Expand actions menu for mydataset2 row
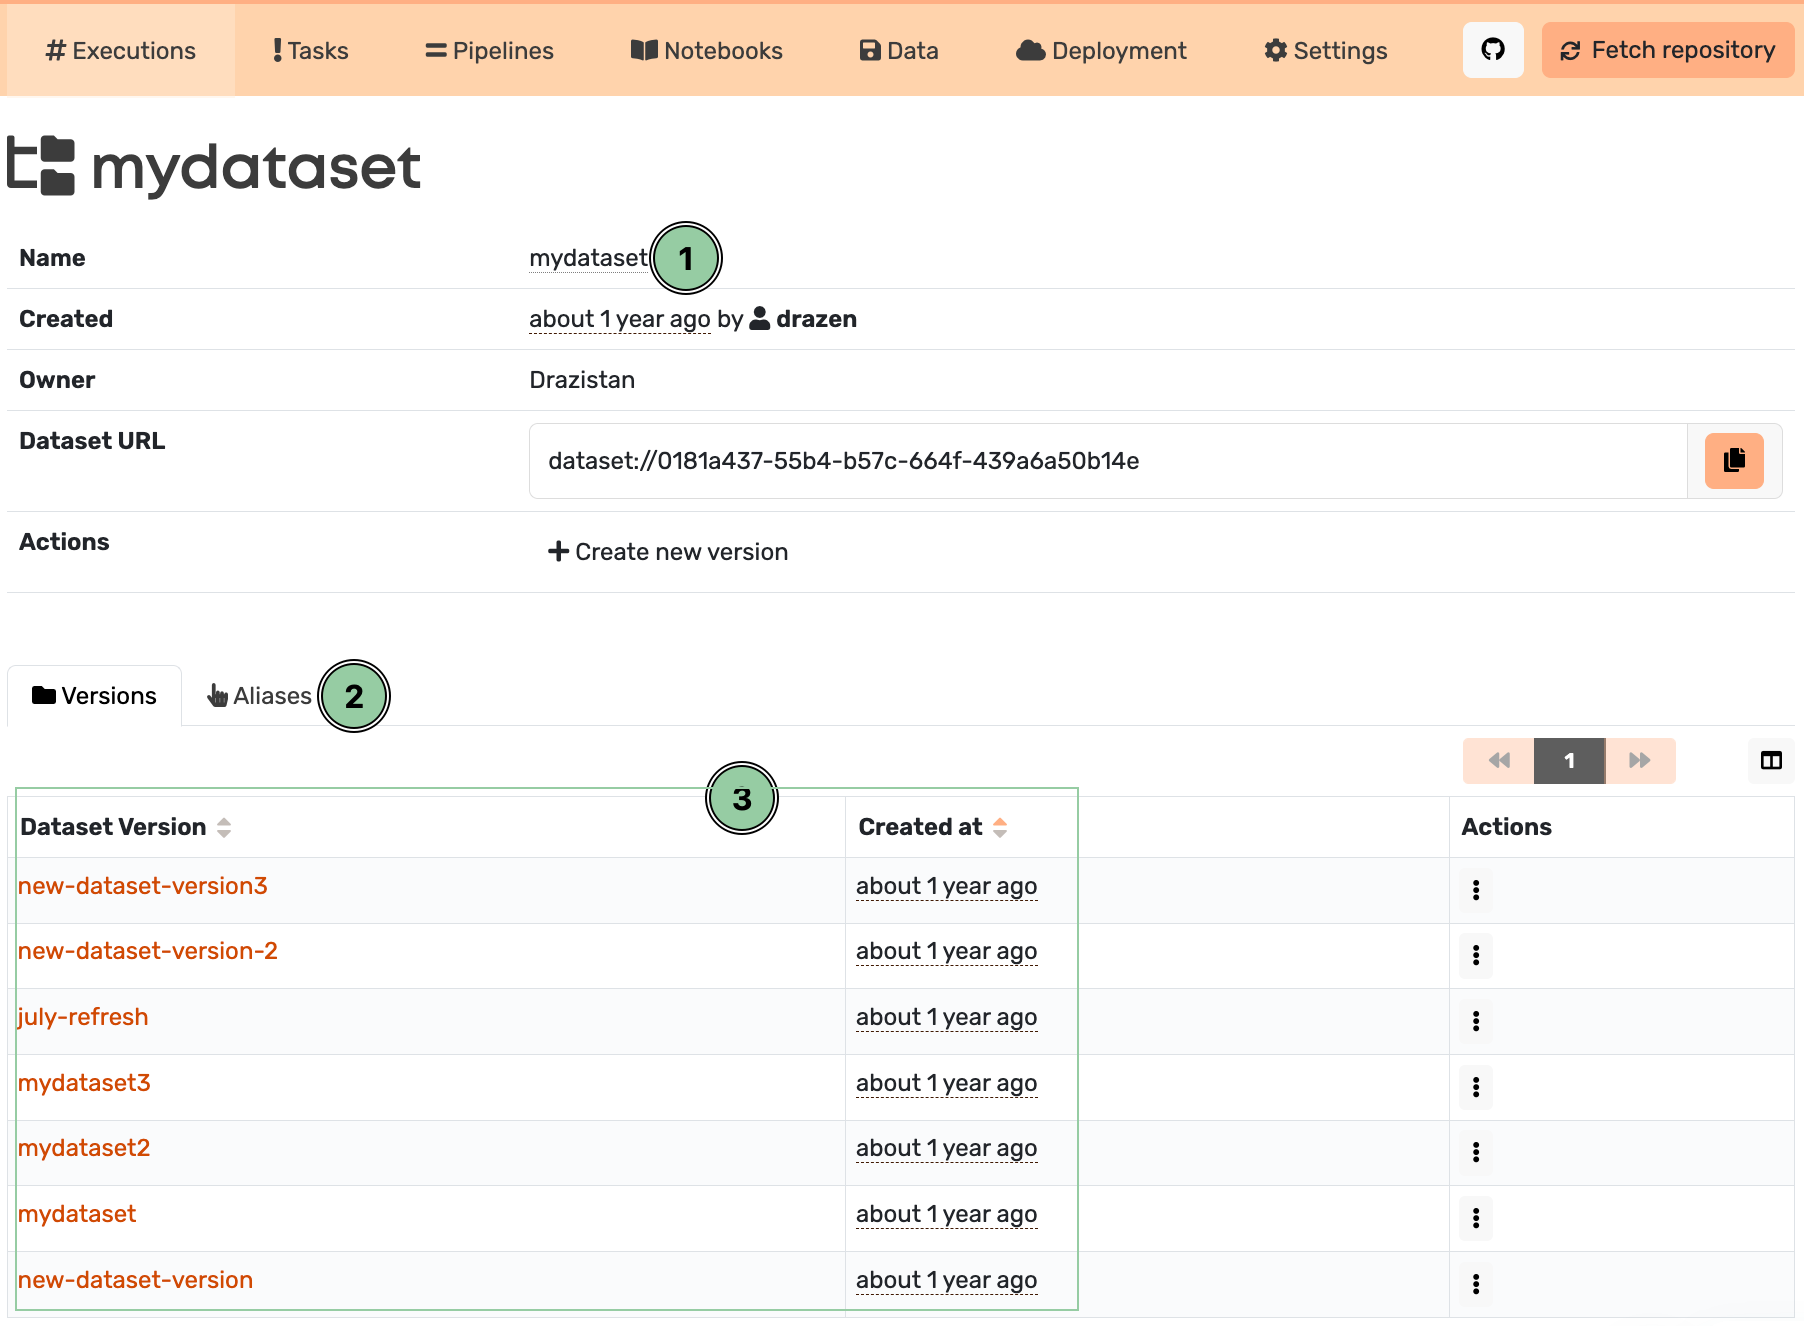This screenshot has height=1326, width=1804. coord(1475,1152)
